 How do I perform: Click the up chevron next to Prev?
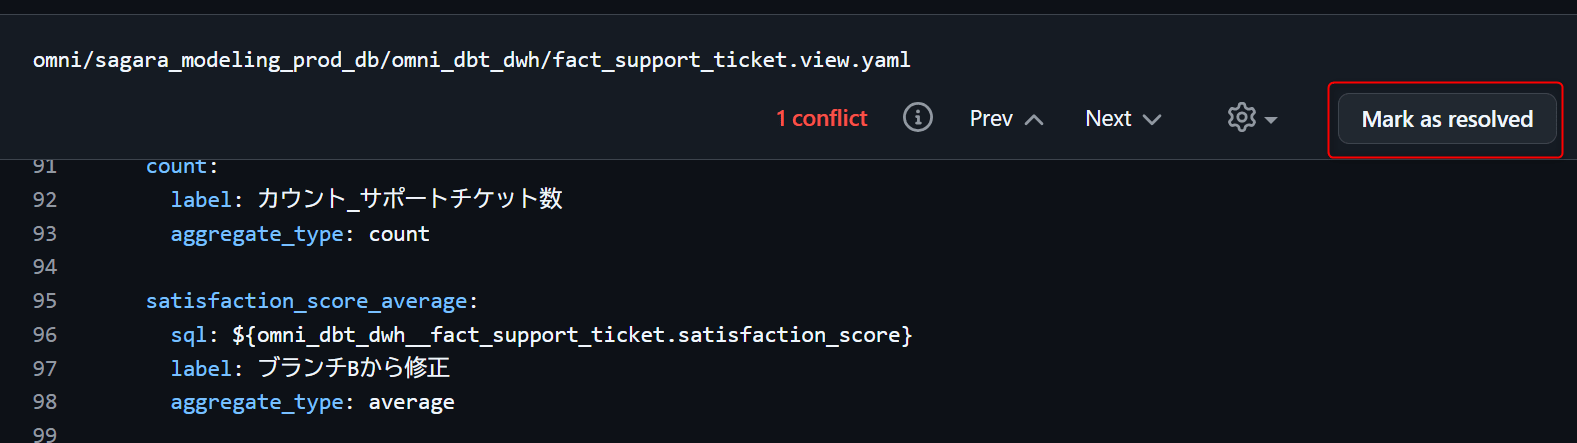pyautogui.click(x=1034, y=120)
